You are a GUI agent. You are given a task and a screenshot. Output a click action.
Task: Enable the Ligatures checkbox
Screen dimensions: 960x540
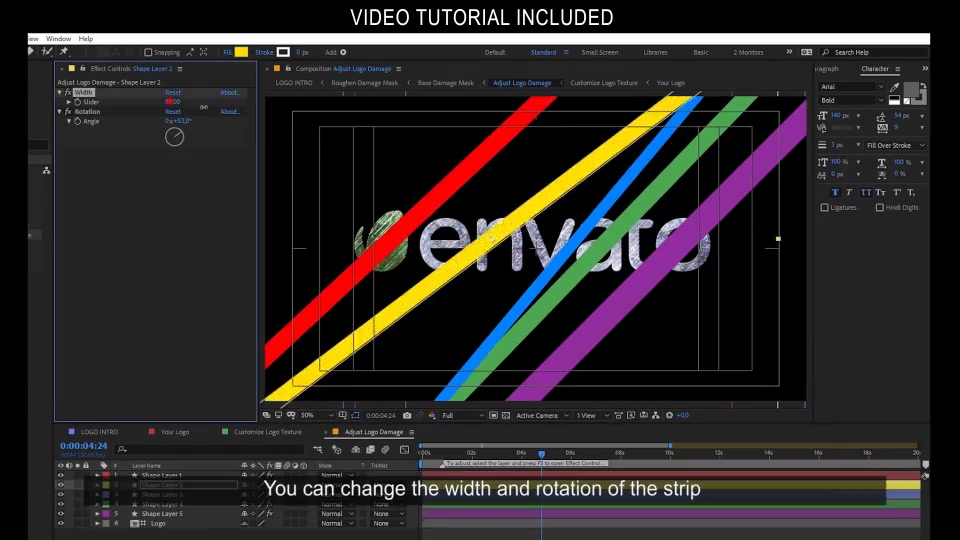coord(825,208)
